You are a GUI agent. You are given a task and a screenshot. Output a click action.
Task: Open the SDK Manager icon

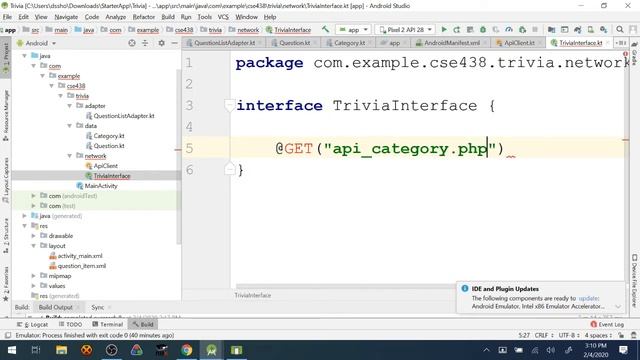point(604,29)
